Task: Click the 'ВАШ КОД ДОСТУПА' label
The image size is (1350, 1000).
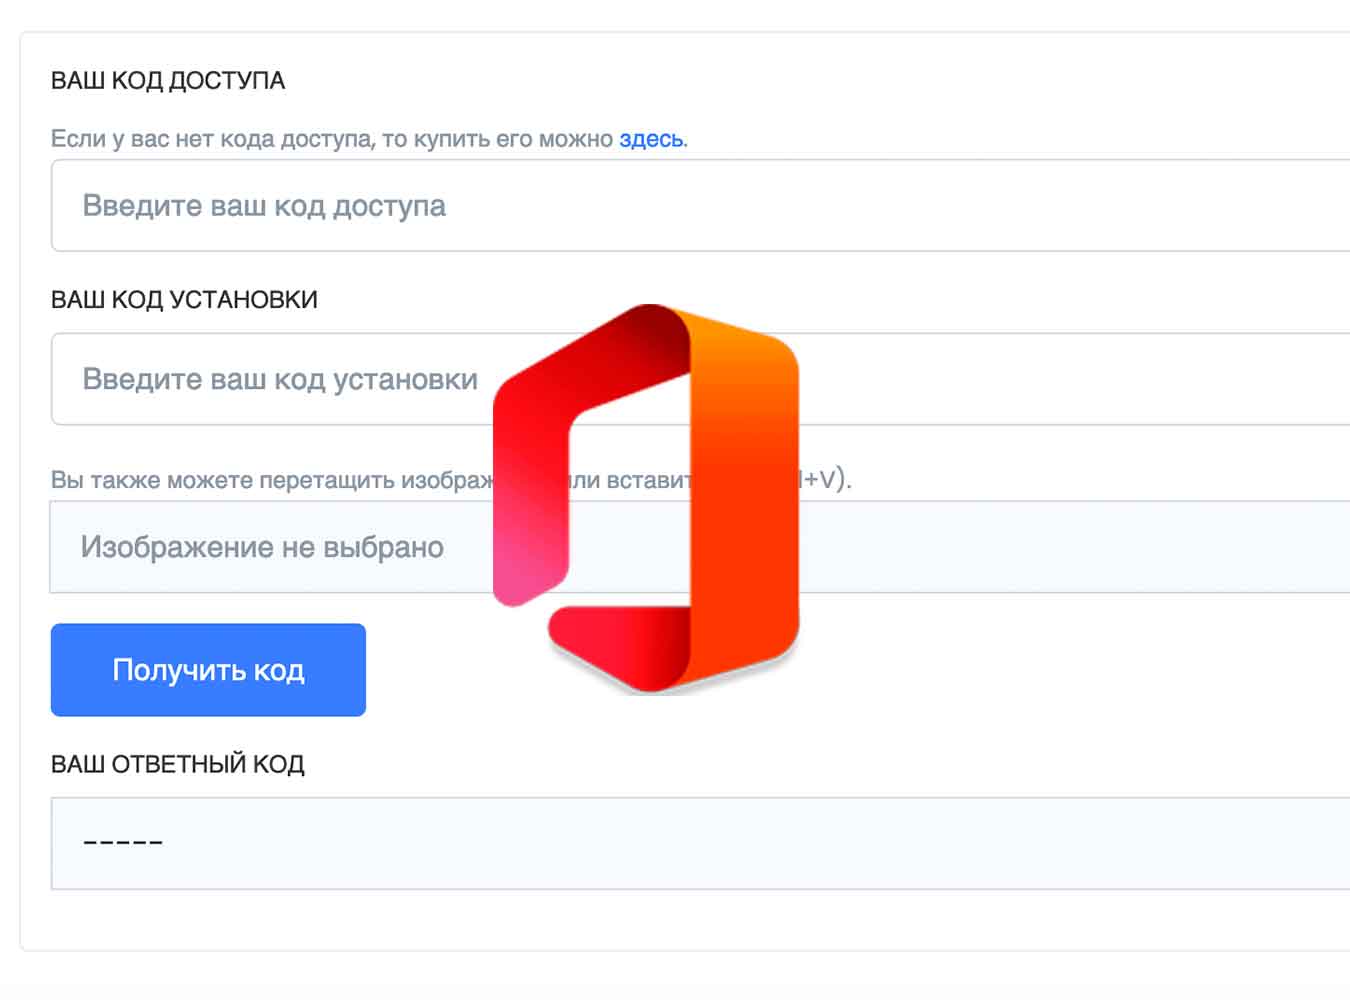Action: (x=168, y=81)
